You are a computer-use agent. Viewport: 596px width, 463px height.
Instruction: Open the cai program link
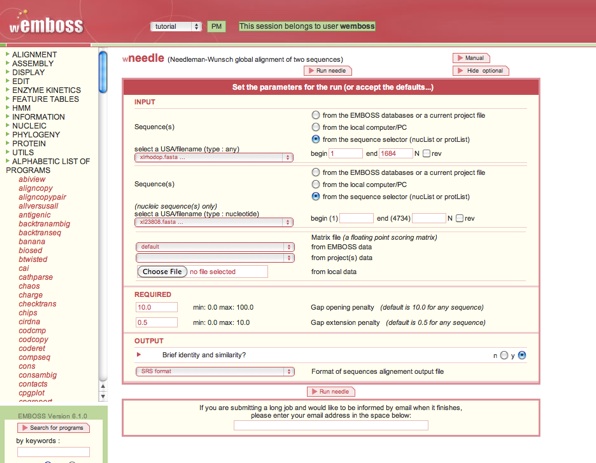point(24,268)
